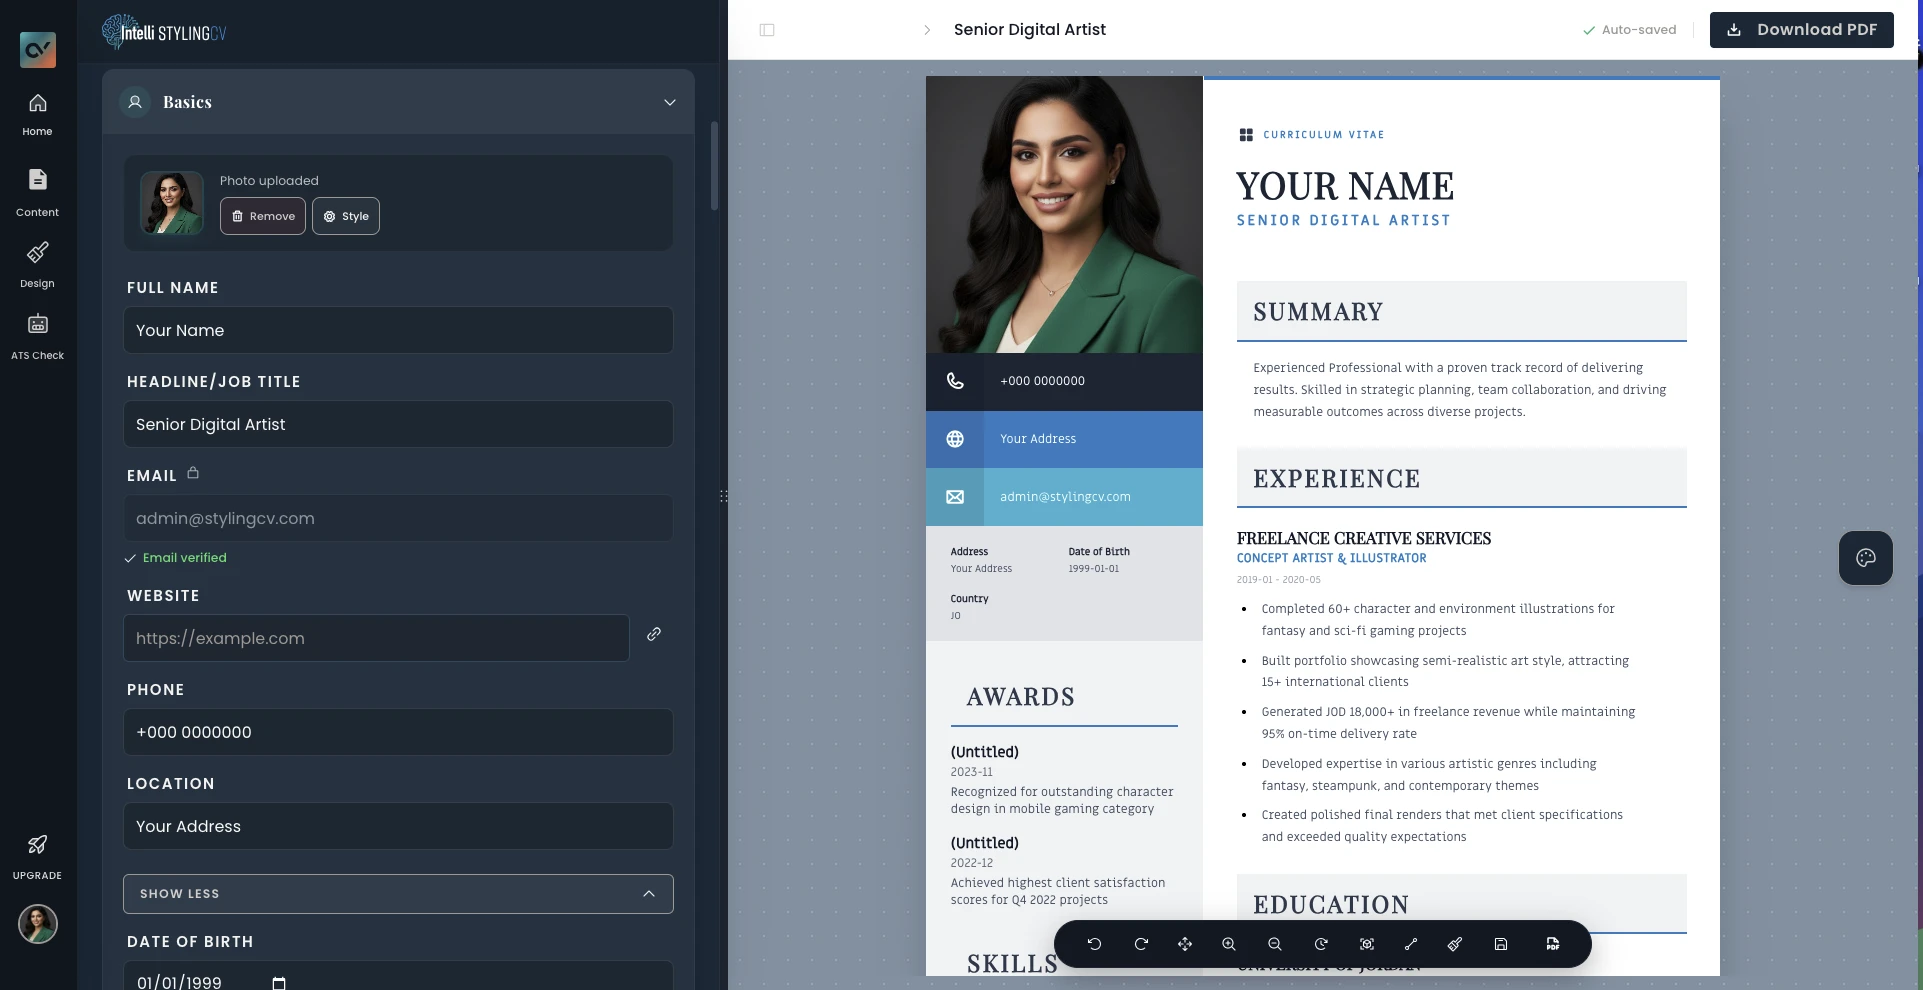Click the chat assistant bubble on the right edge

click(x=1864, y=558)
